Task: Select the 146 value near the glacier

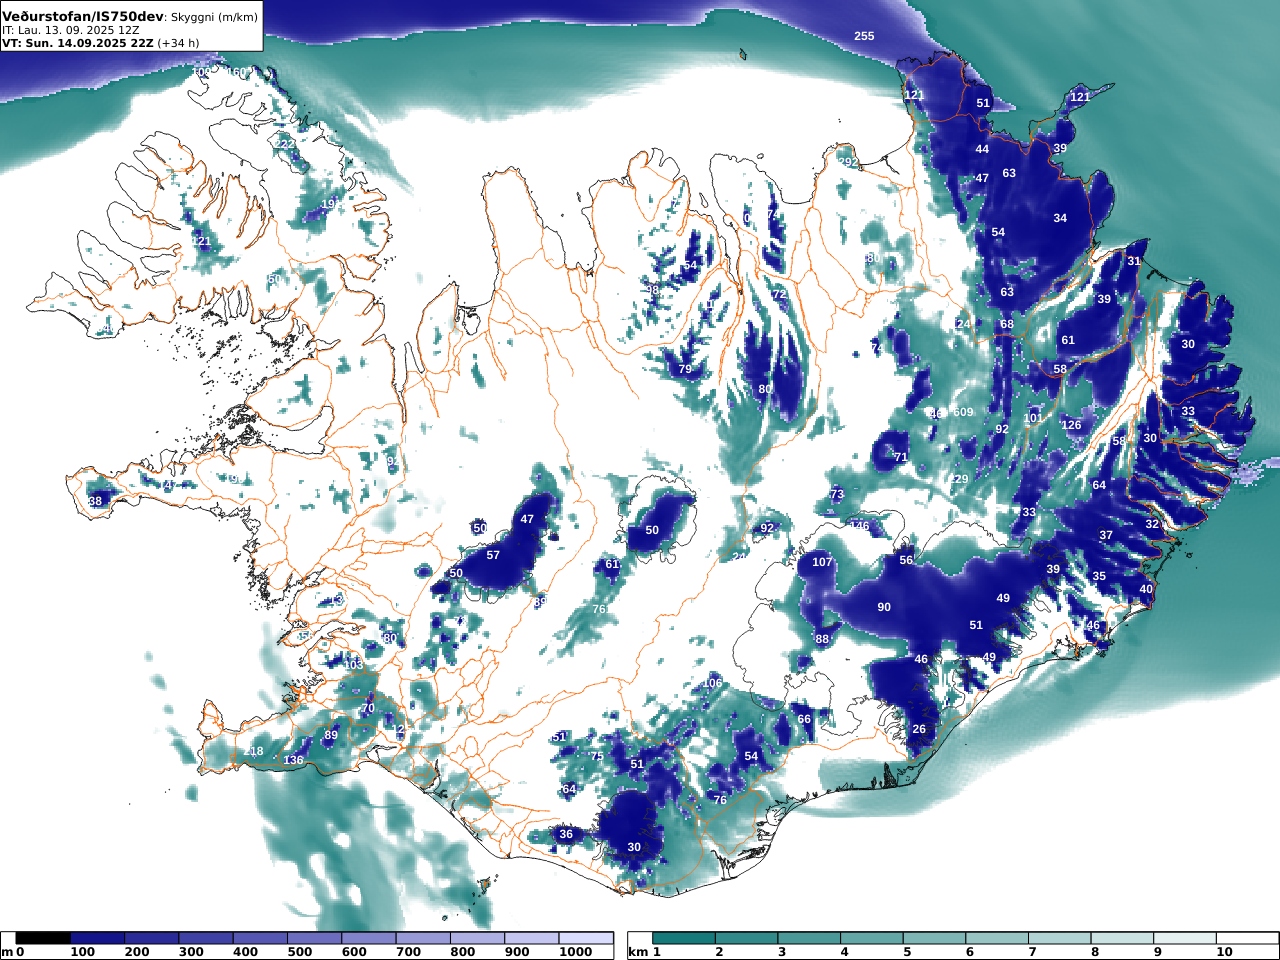Action: click(860, 526)
